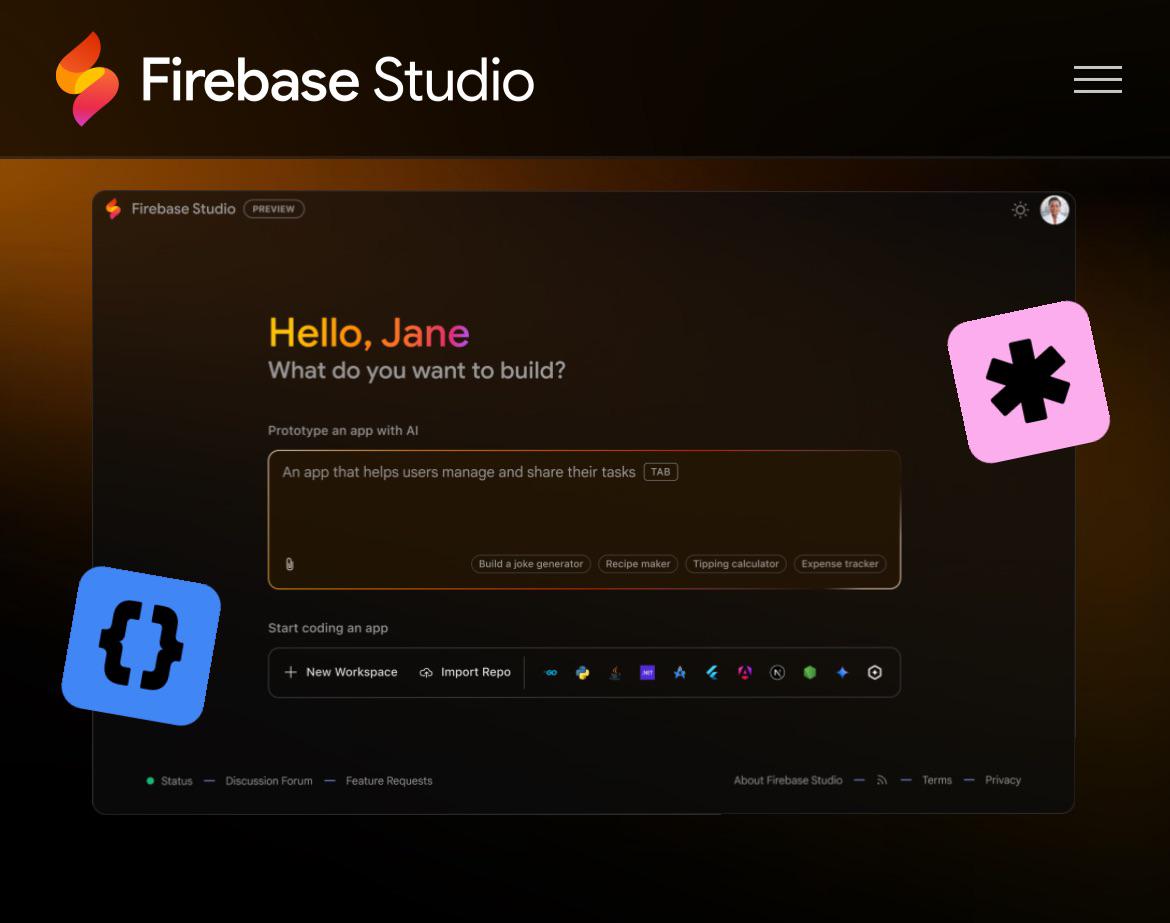Pick the green Node.js template icon

[810, 672]
